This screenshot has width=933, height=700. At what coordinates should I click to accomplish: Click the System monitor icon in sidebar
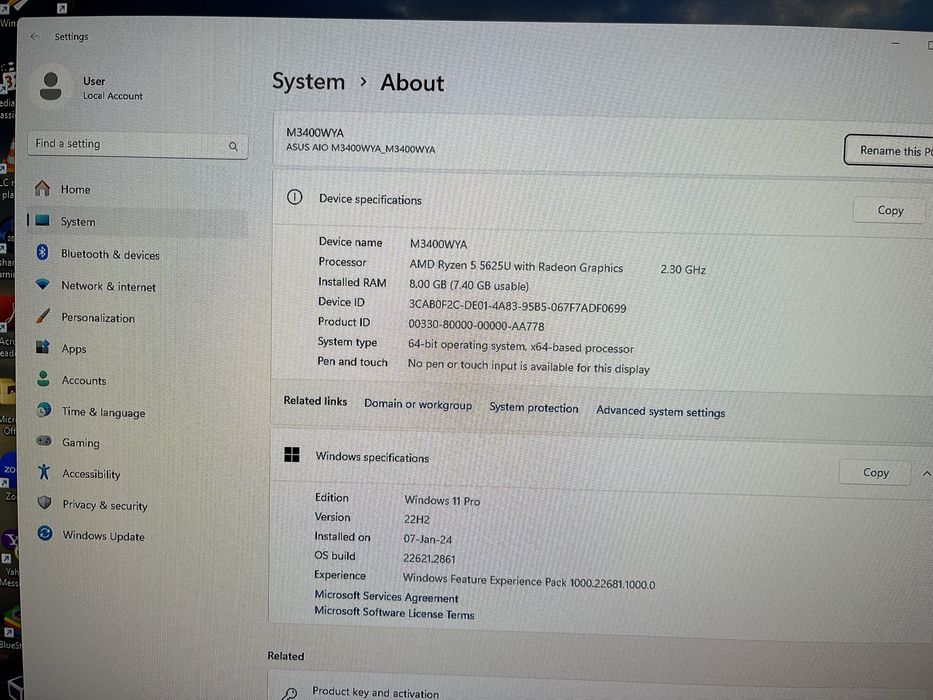pos(42,220)
